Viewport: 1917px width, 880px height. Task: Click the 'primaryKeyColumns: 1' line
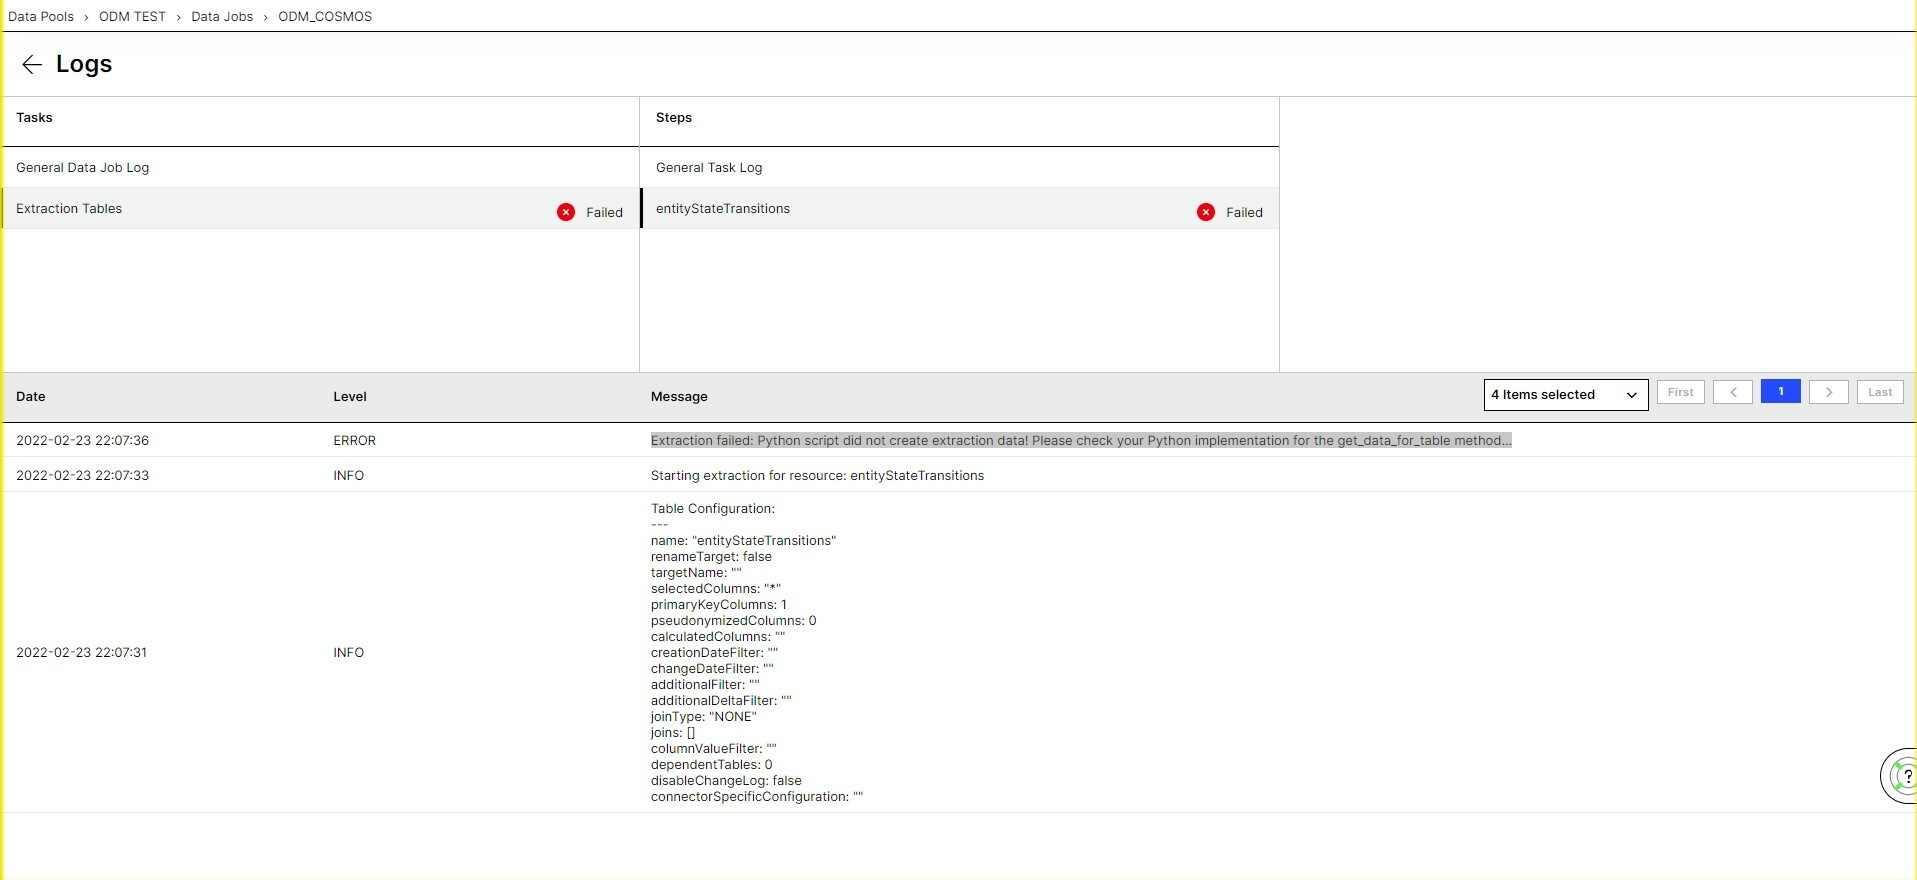719,604
